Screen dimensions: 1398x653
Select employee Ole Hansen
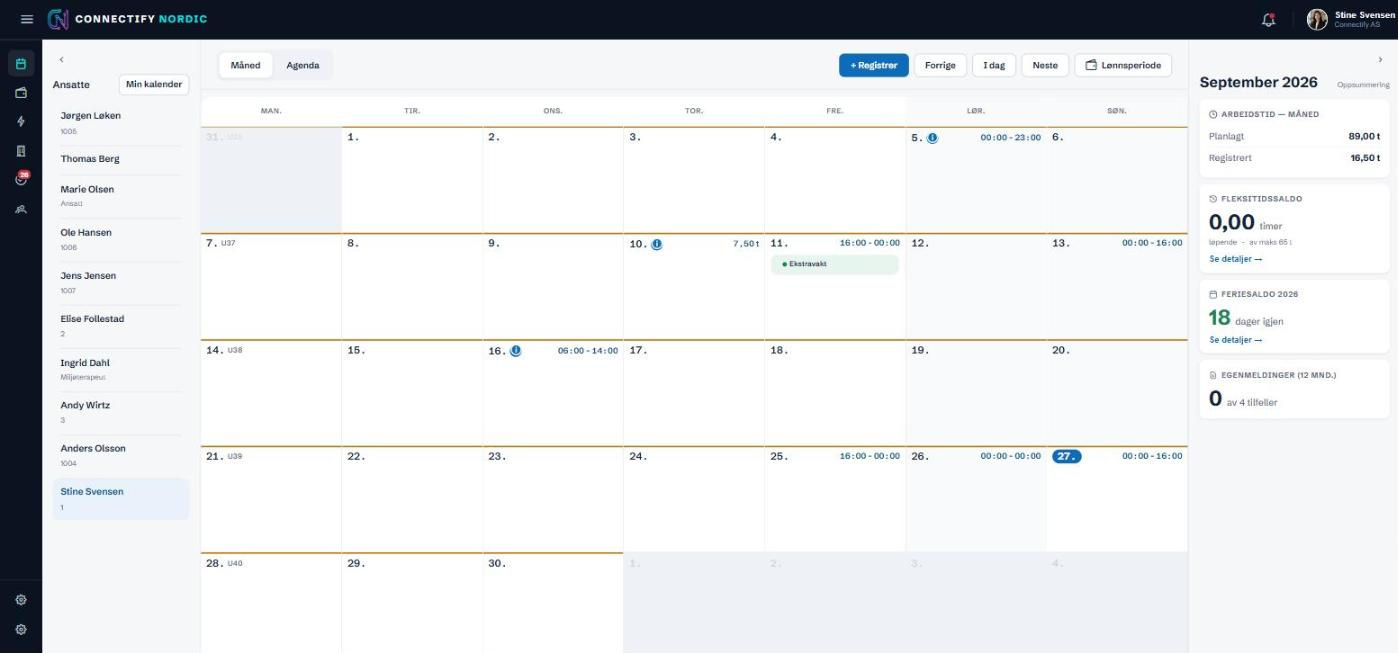[120, 239]
